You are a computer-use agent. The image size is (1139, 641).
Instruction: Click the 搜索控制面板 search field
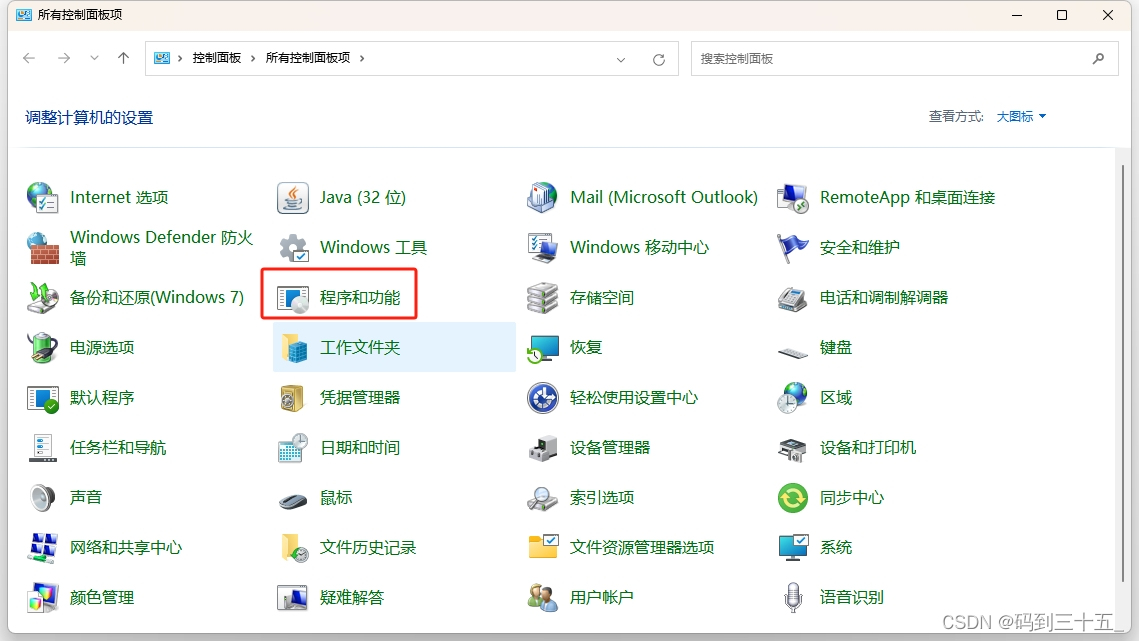click(904, 58)
